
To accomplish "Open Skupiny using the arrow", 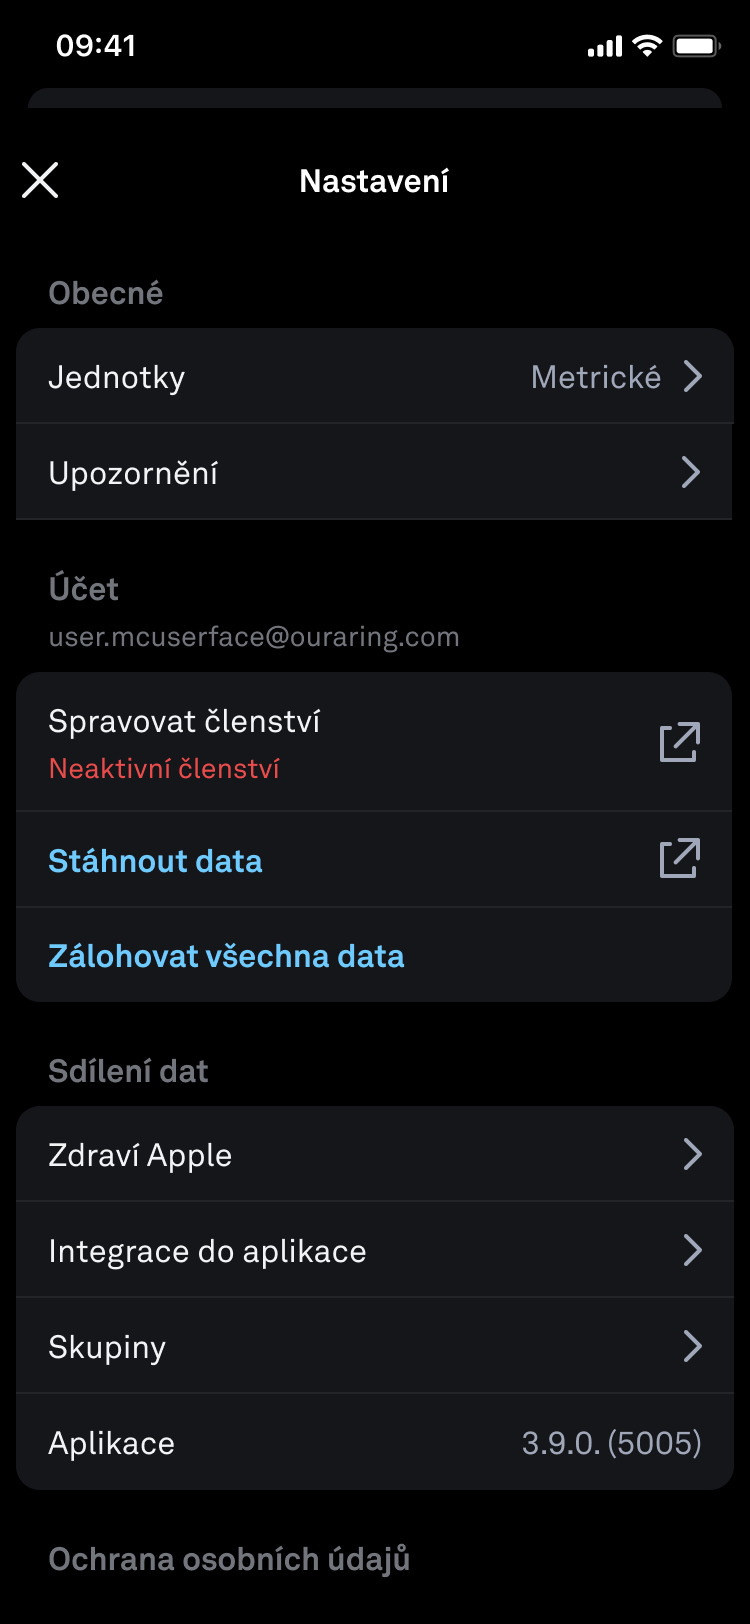I will click(692, 1346).
